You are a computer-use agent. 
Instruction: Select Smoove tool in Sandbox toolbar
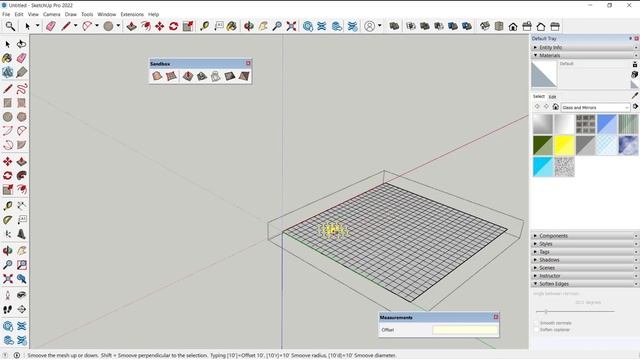click(187, 76)
